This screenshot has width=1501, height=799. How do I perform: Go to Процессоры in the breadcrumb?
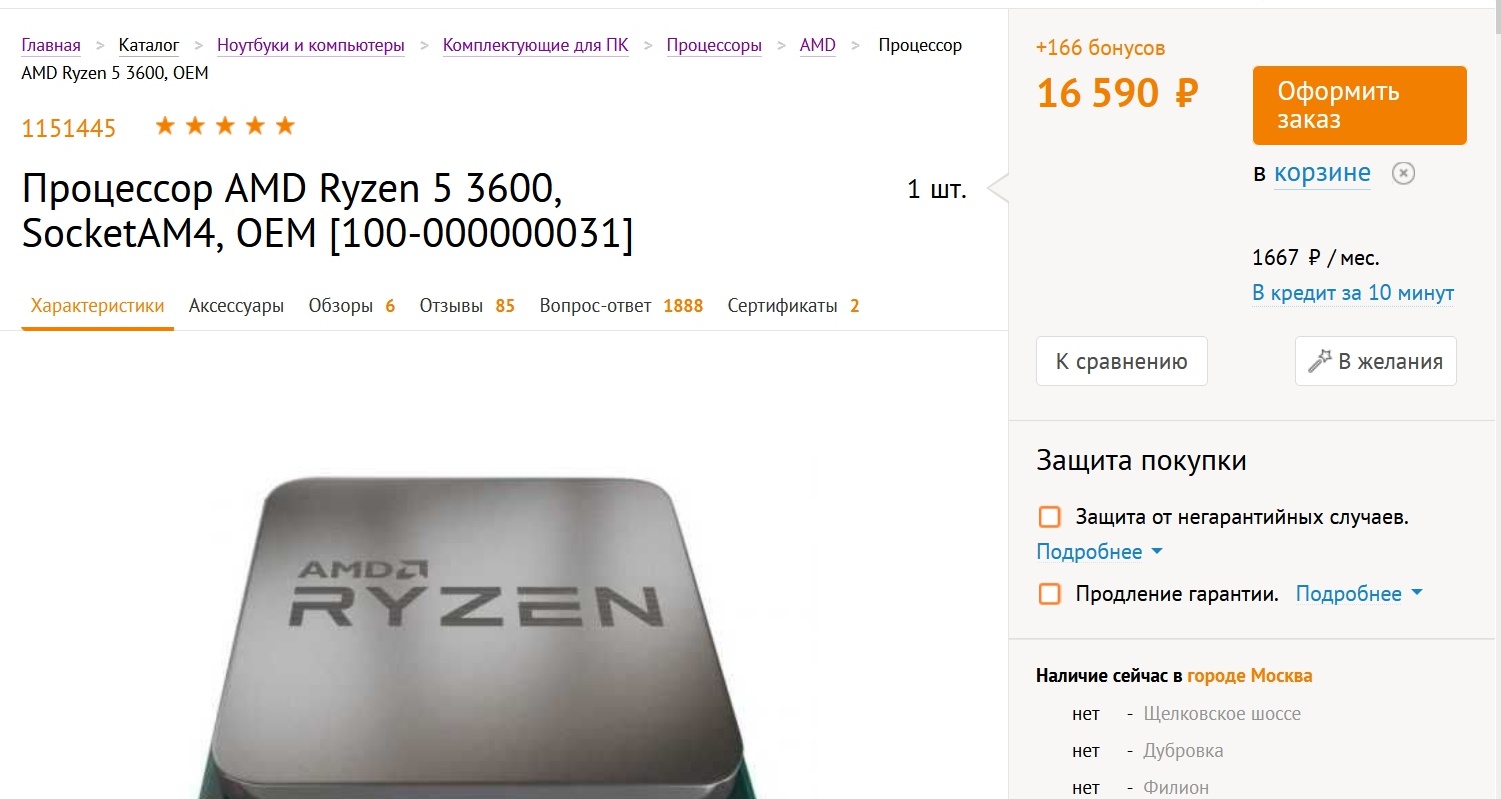[714, 45]
